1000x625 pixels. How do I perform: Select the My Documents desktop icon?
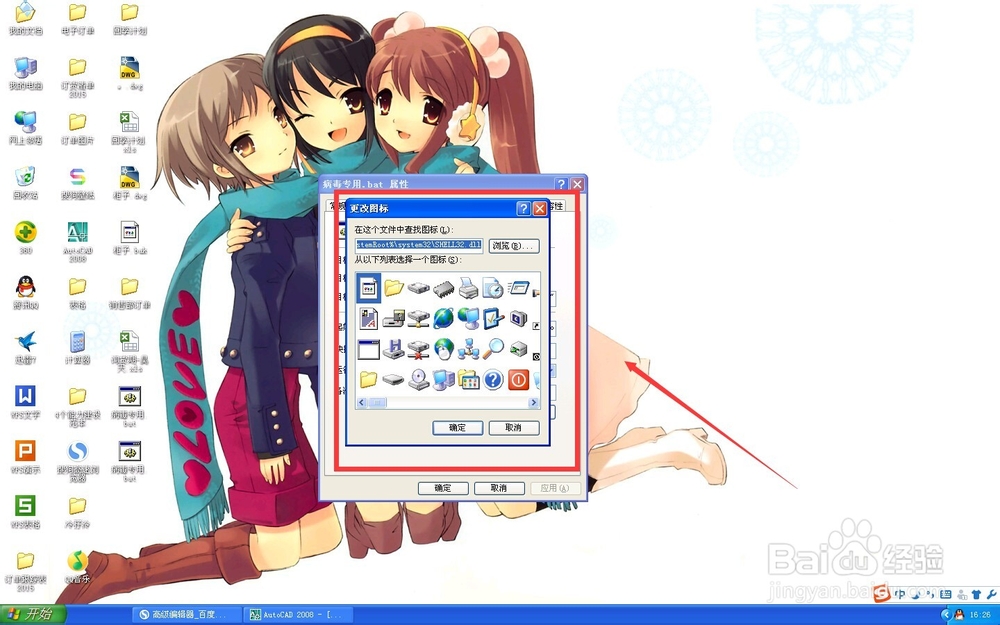[26, 18]
